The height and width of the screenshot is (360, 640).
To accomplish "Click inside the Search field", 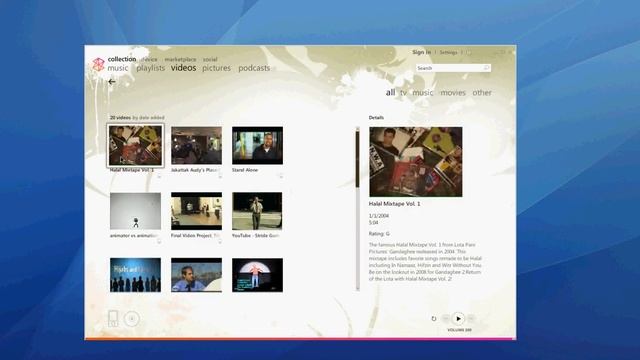I will (453, 68).
